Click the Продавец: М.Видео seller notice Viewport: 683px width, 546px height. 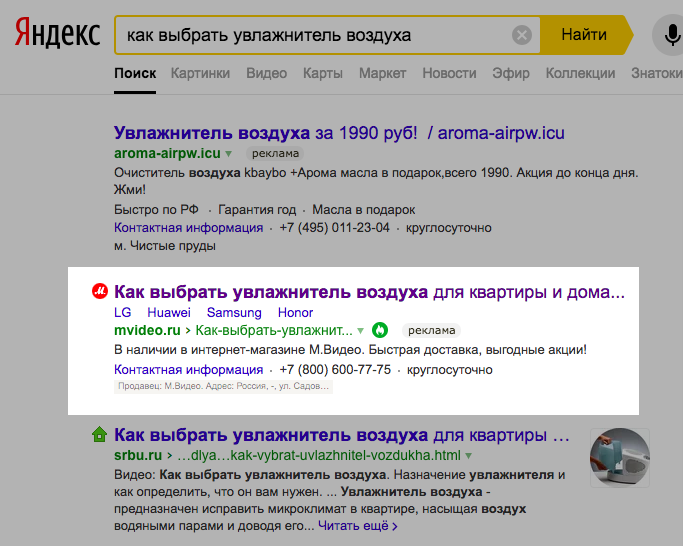click(223, 387)
